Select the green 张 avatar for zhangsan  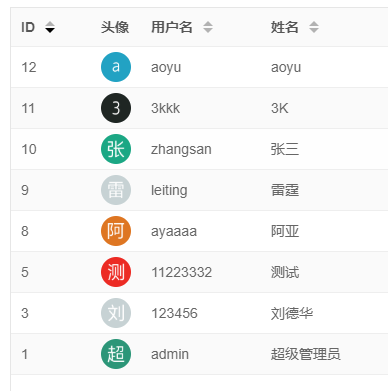click(x=116, y=149)
